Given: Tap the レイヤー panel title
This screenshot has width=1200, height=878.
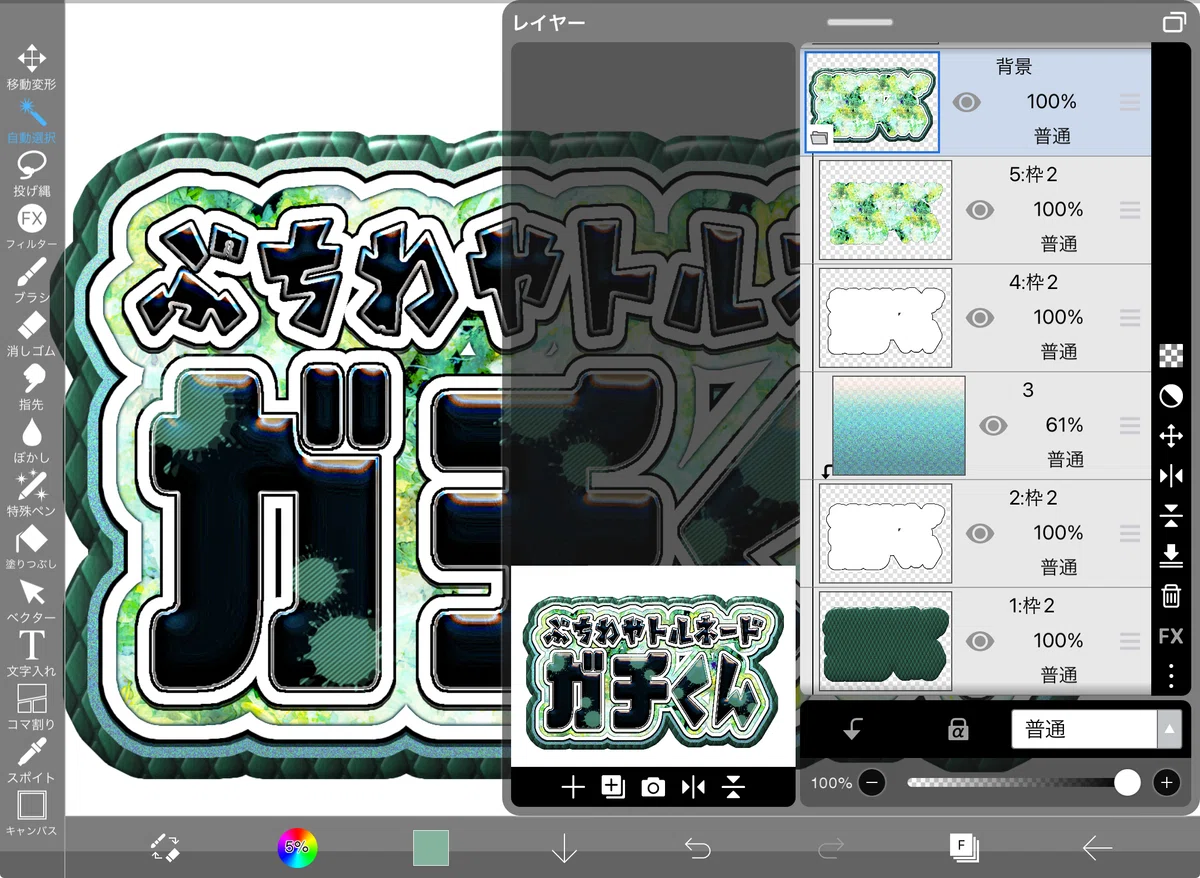Looking at the screenshot, I should [549, 22].
